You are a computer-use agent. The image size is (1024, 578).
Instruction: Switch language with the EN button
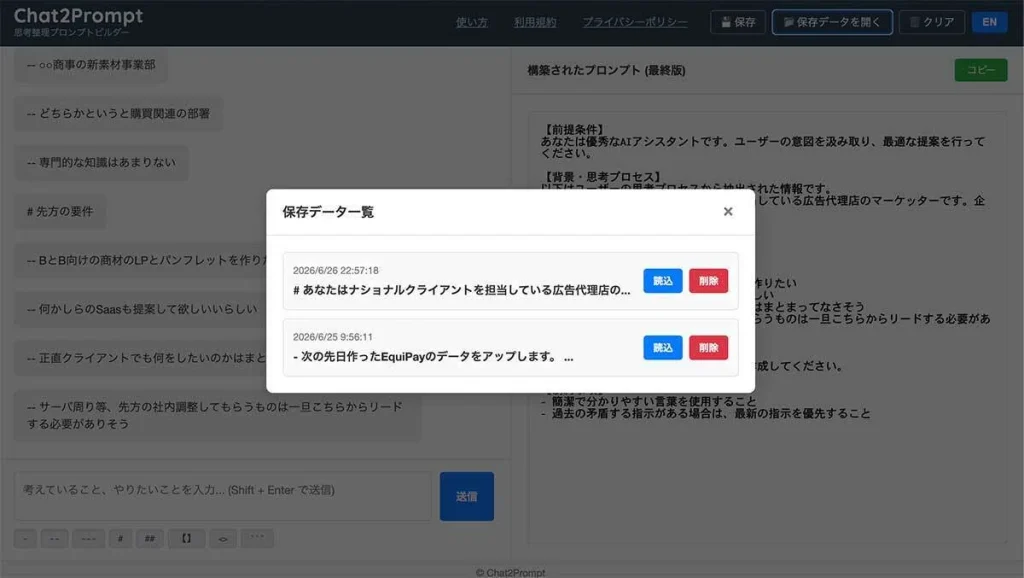point(989,22)
